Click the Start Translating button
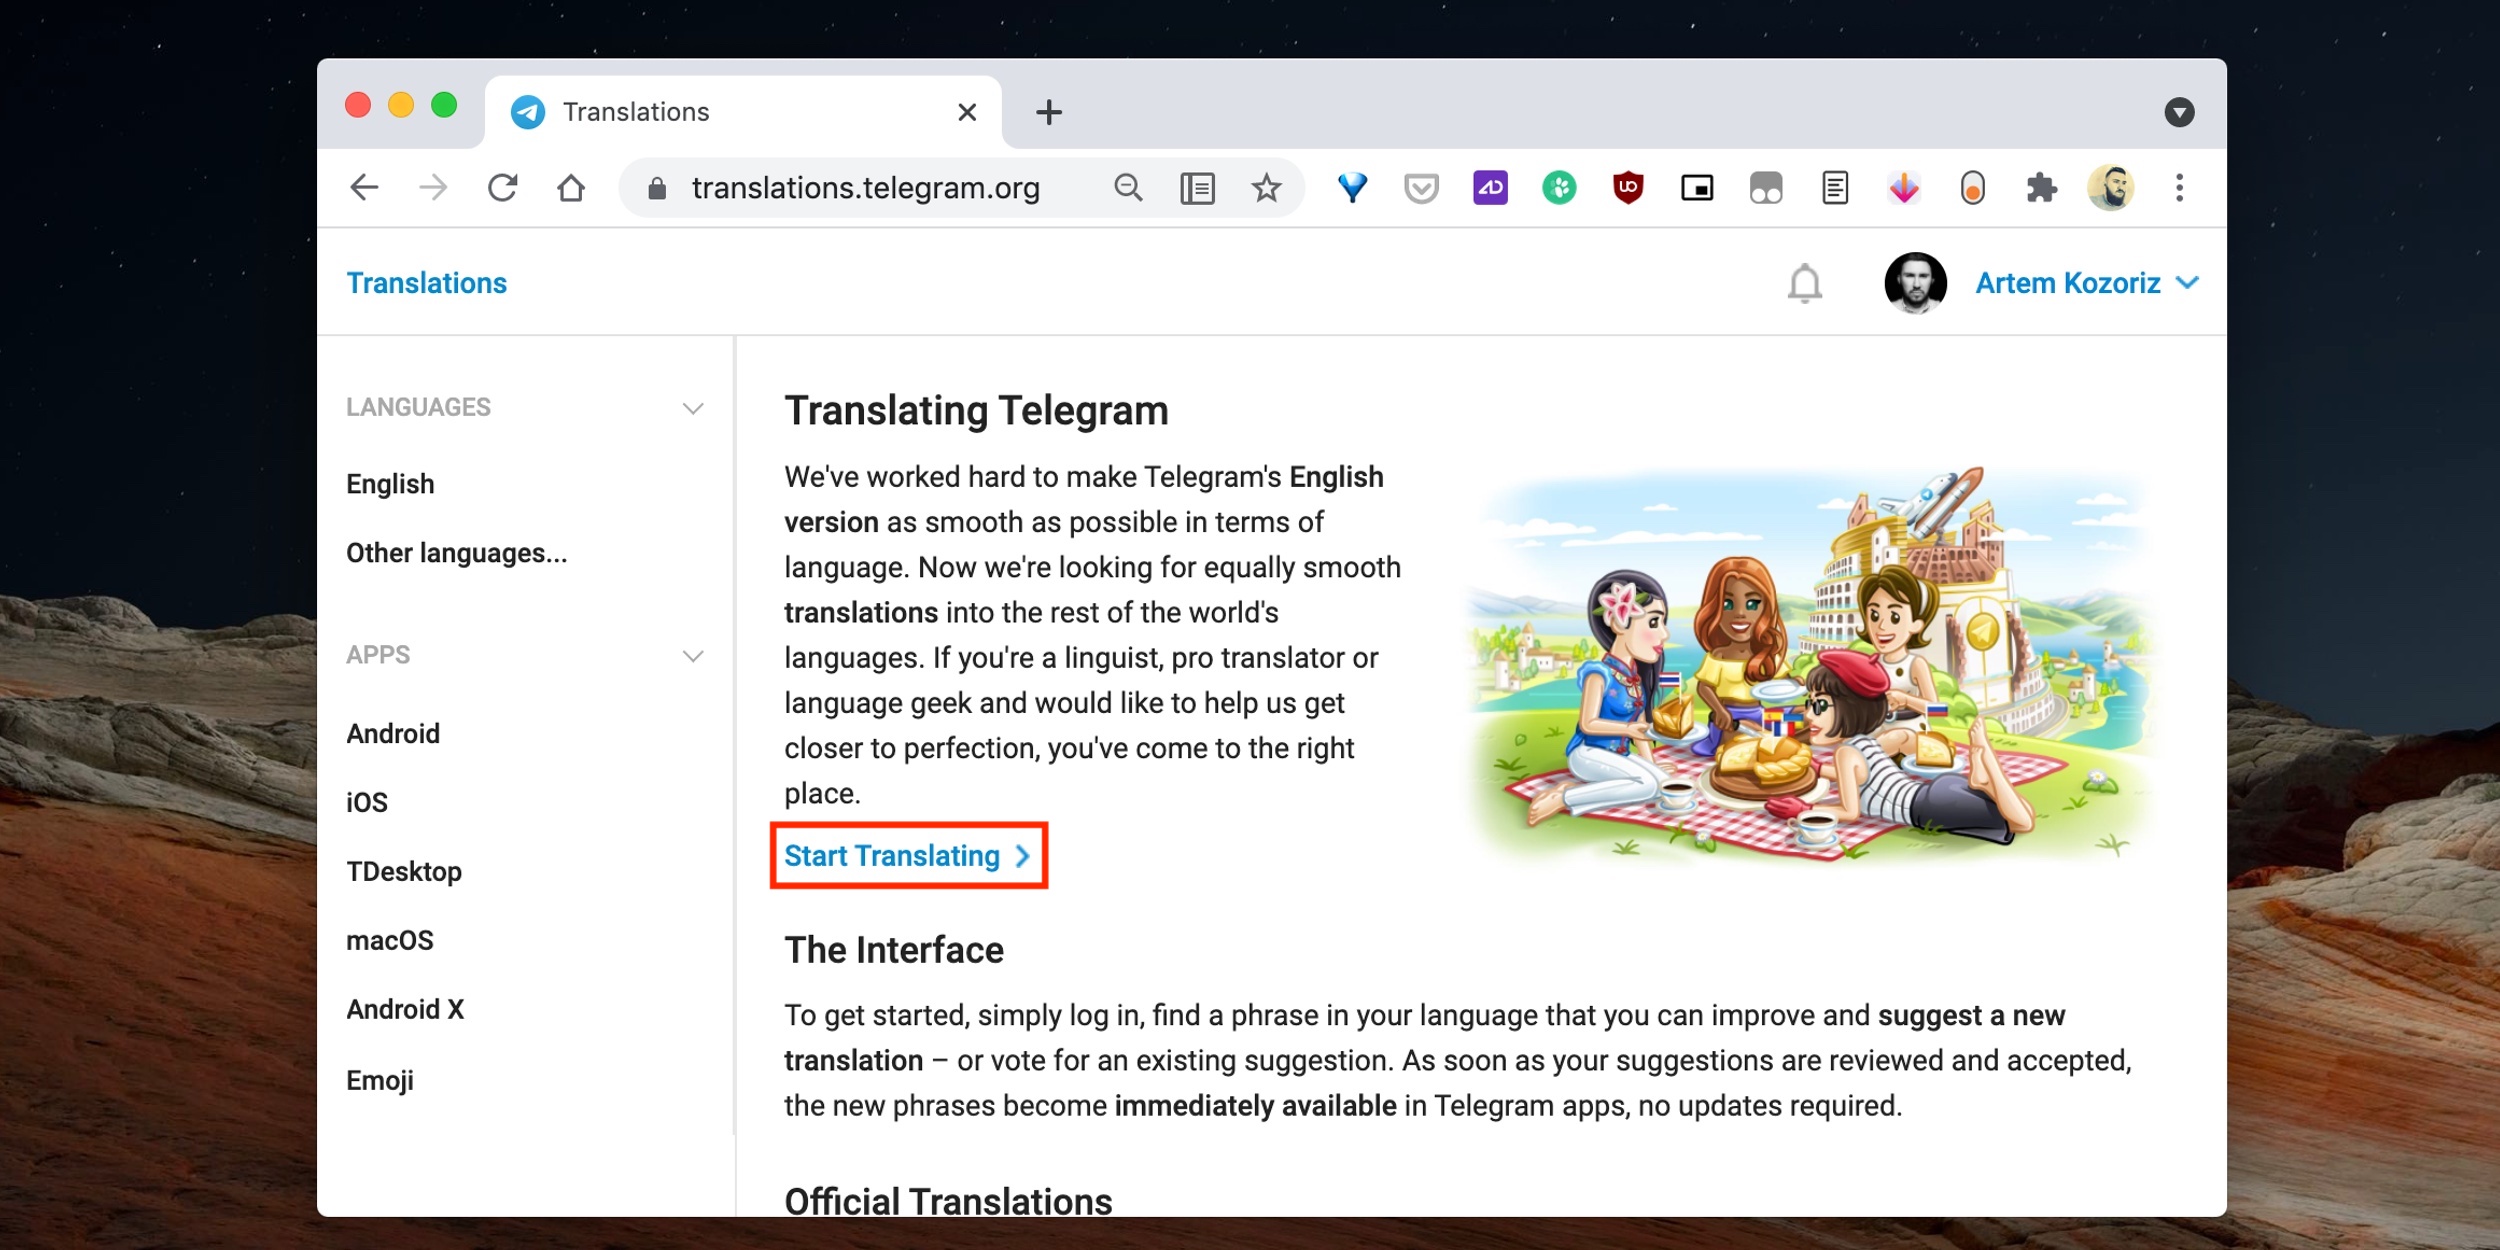Screen dimensions: 2500x1250 (x=904, y=856)
